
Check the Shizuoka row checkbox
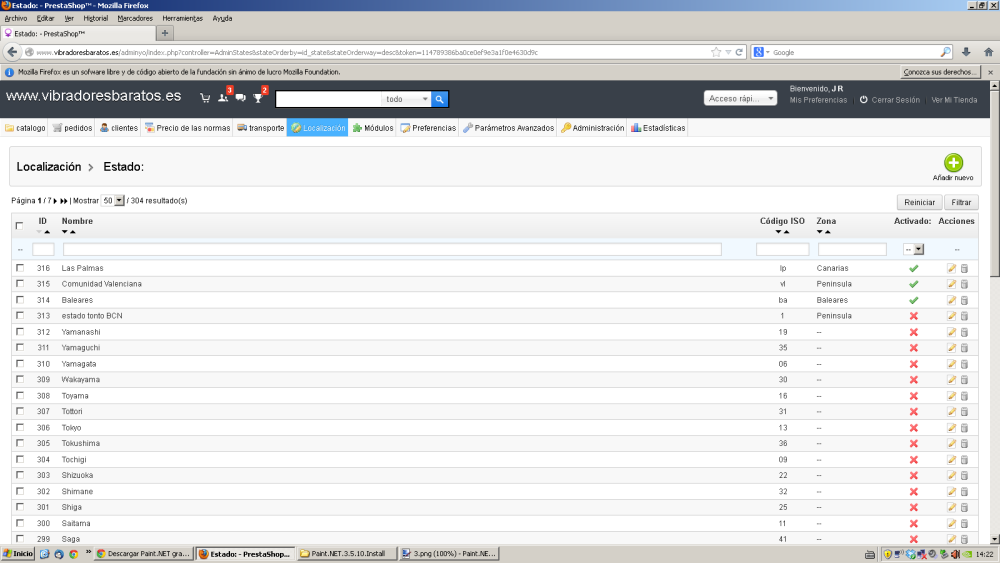coord(20,475)
